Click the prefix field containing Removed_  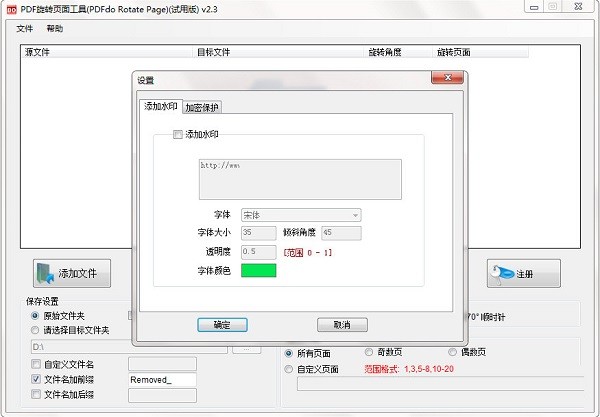162,380
